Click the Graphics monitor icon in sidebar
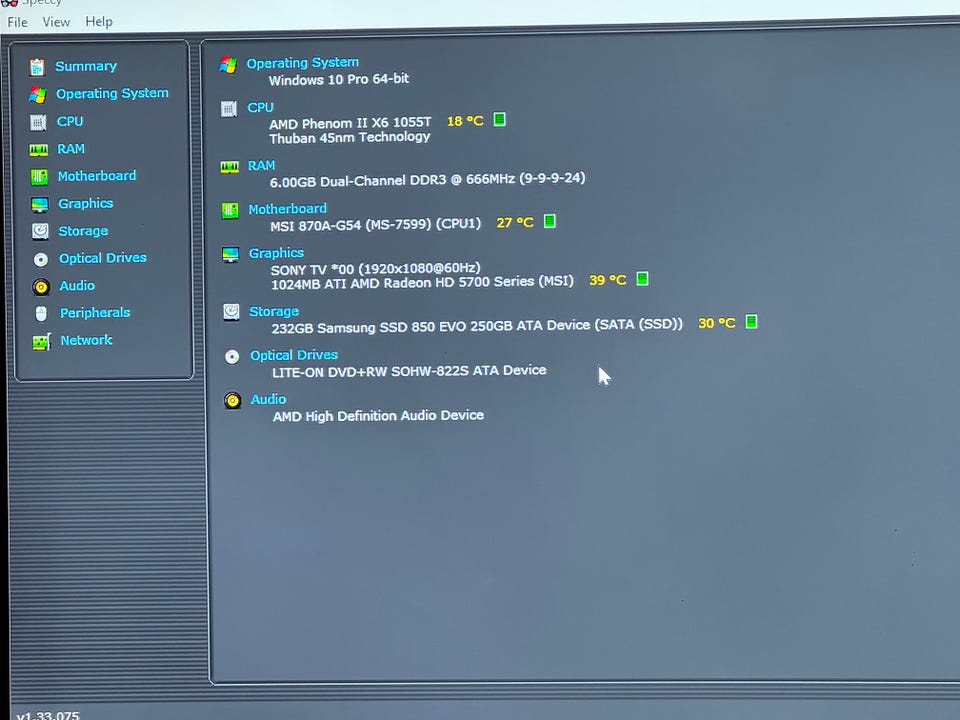Viewport: 960px width, 720px height. coord(40,204)
